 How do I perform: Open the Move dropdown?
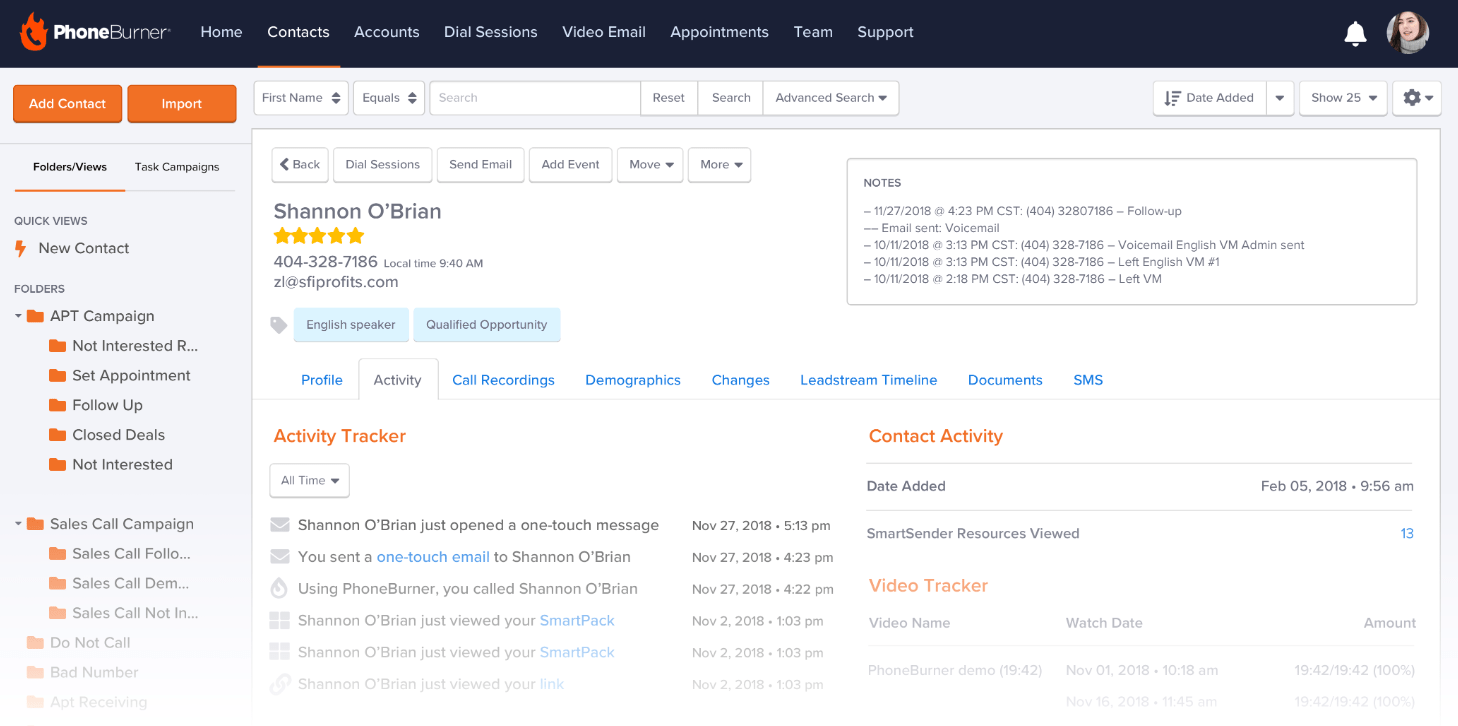click(650, 165)
